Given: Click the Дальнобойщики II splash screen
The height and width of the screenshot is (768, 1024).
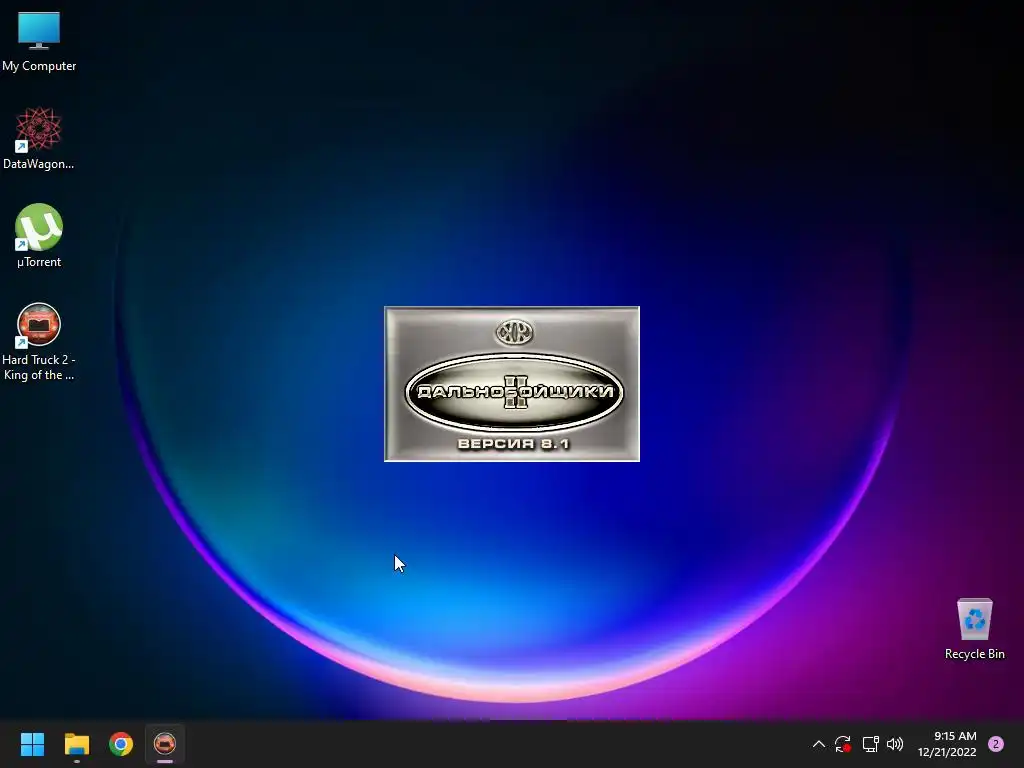Looking at the screenshot, I should click(512, 384).
